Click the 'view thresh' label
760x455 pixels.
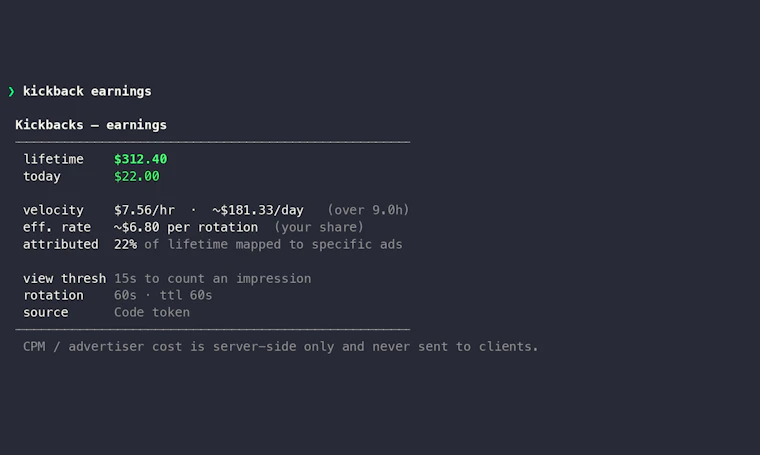(64, 279)
